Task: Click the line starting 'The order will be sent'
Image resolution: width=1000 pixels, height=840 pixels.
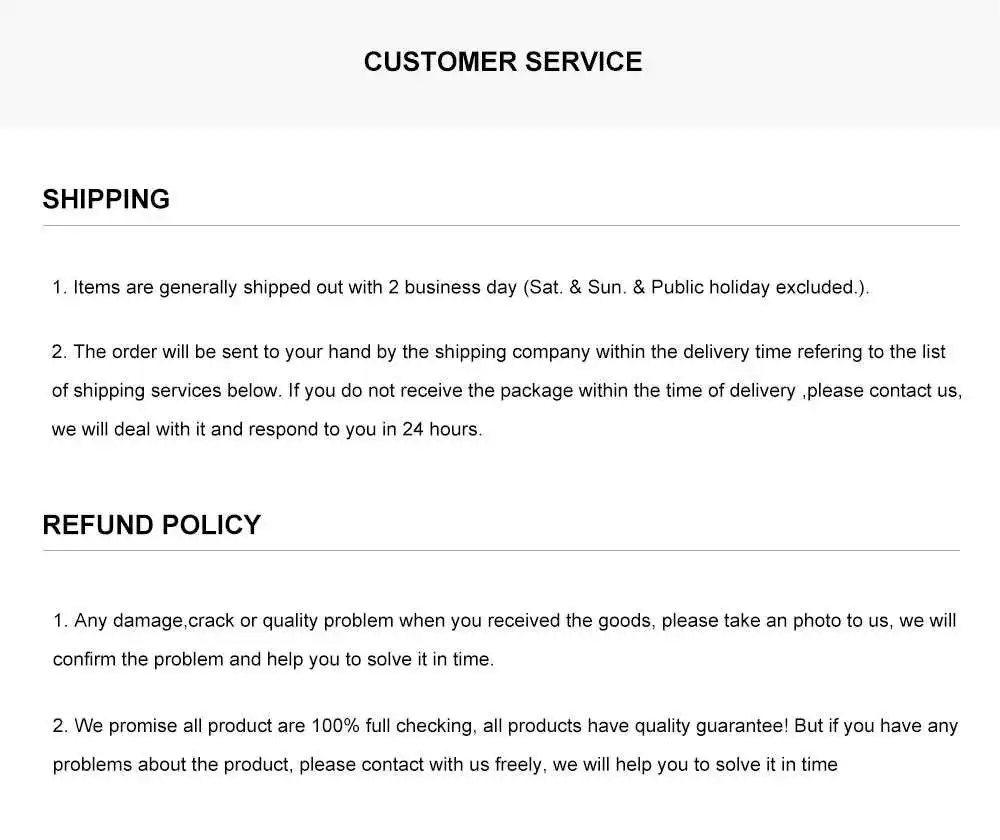Action: tap(499, 352)
